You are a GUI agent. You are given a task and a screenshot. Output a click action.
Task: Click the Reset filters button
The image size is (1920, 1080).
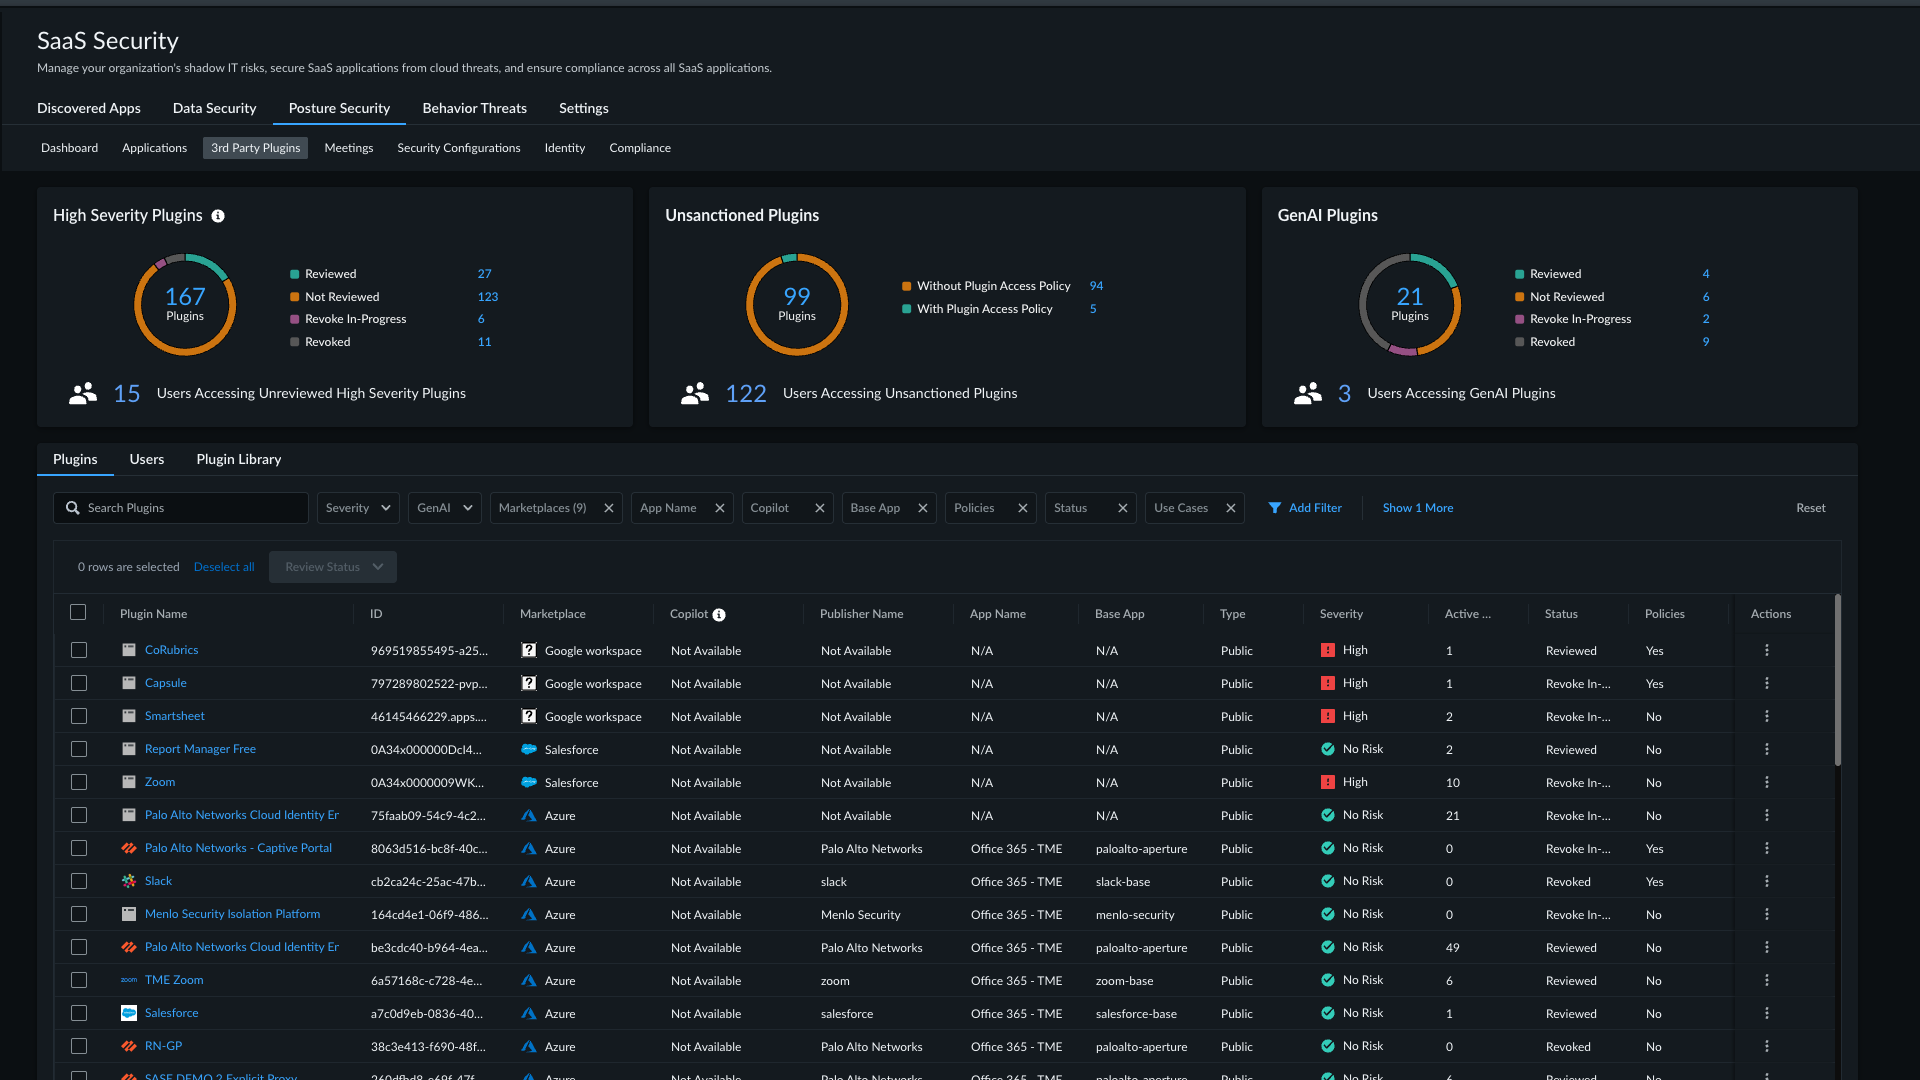(1810, 508)
